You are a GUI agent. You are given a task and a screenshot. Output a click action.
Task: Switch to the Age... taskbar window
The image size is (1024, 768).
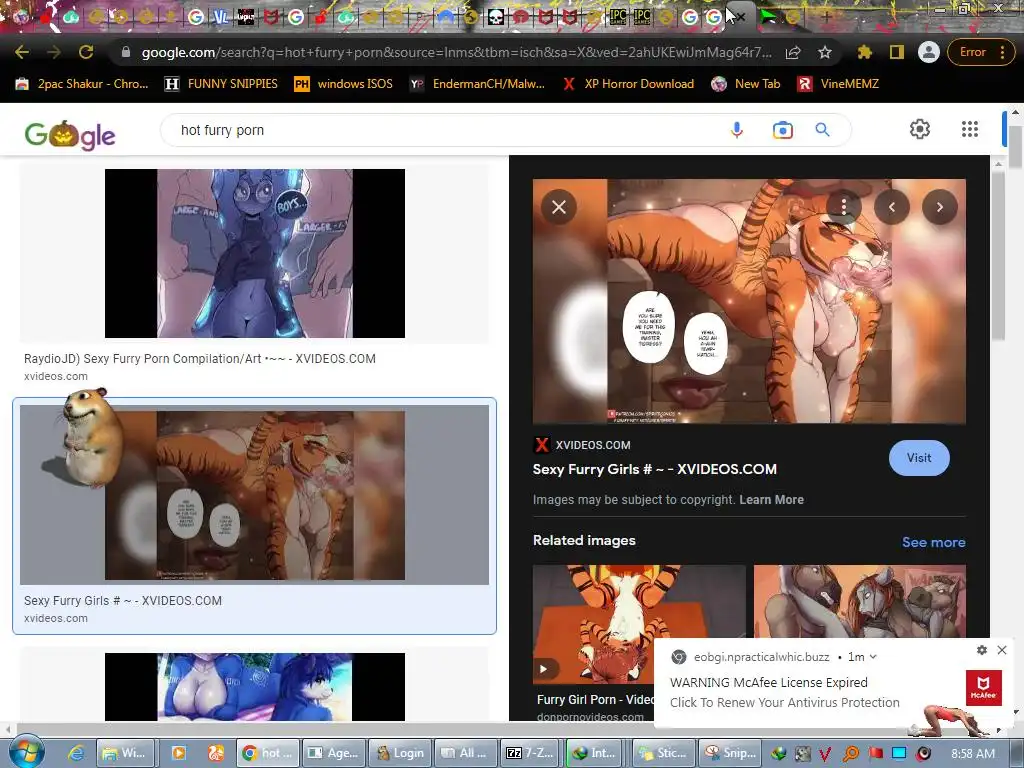[x=334, y=753]
